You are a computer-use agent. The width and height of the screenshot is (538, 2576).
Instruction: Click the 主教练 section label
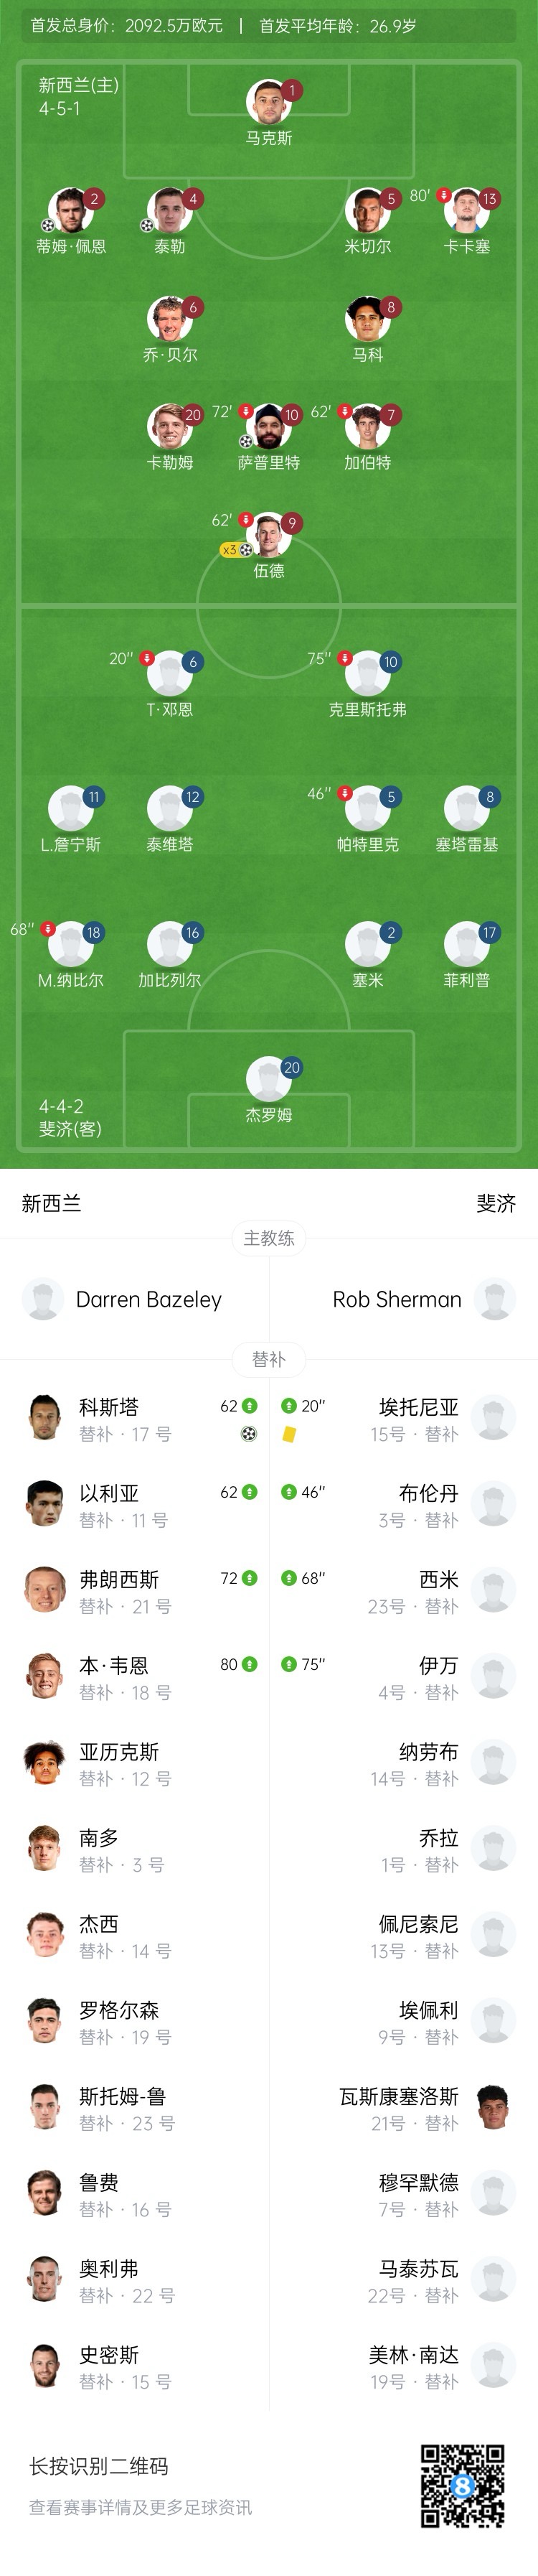[x=269, y=1238]
